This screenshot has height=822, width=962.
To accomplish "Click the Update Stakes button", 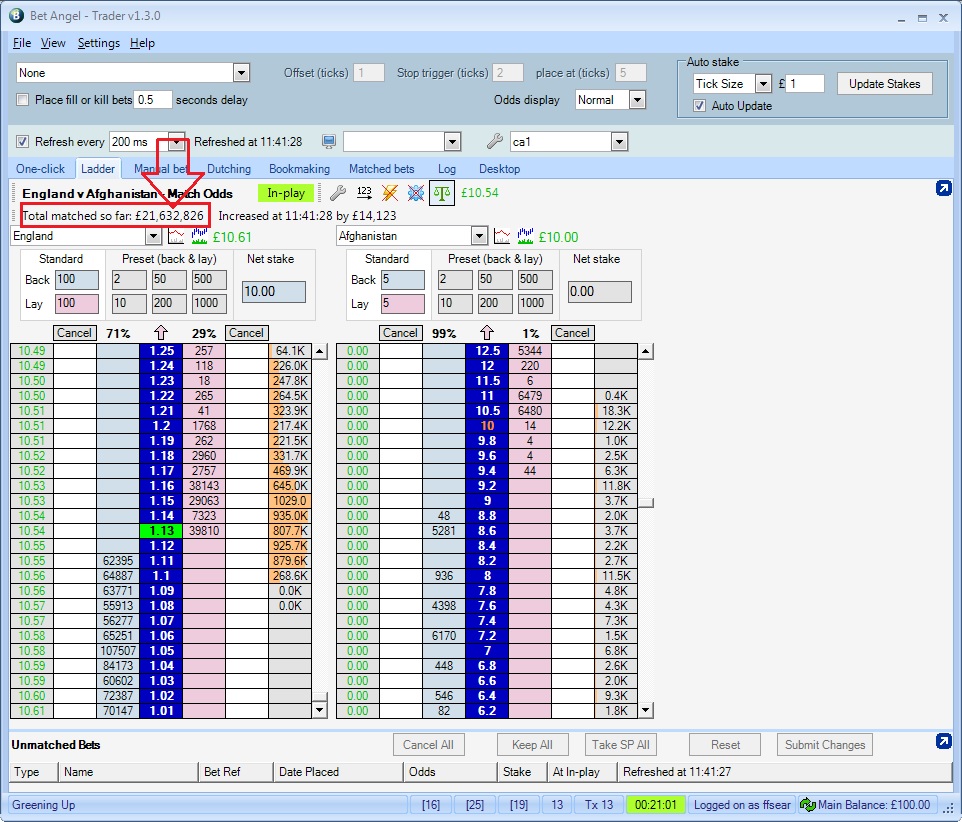I will tap(884, 83).
